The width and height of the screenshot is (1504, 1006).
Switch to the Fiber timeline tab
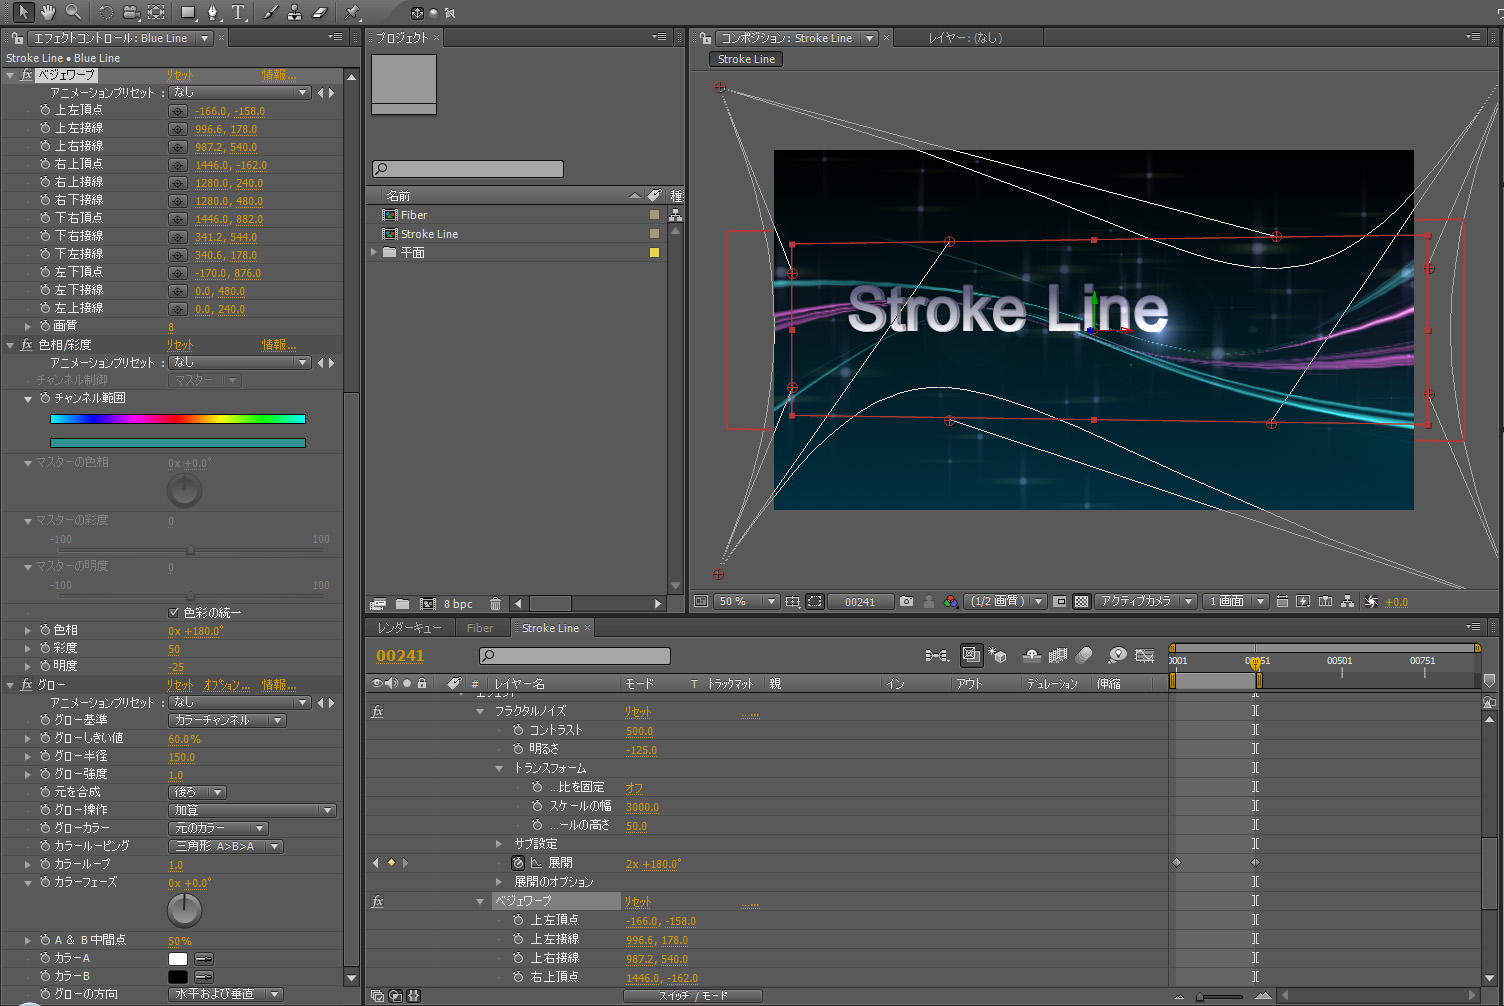pyautogui.click(x=480, y=628)
